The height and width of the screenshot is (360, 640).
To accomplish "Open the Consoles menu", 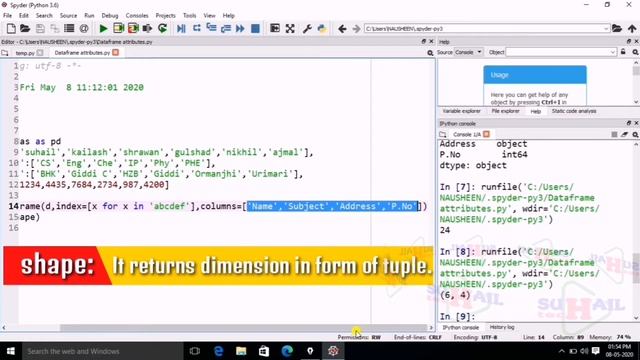I will pos(137,16).
